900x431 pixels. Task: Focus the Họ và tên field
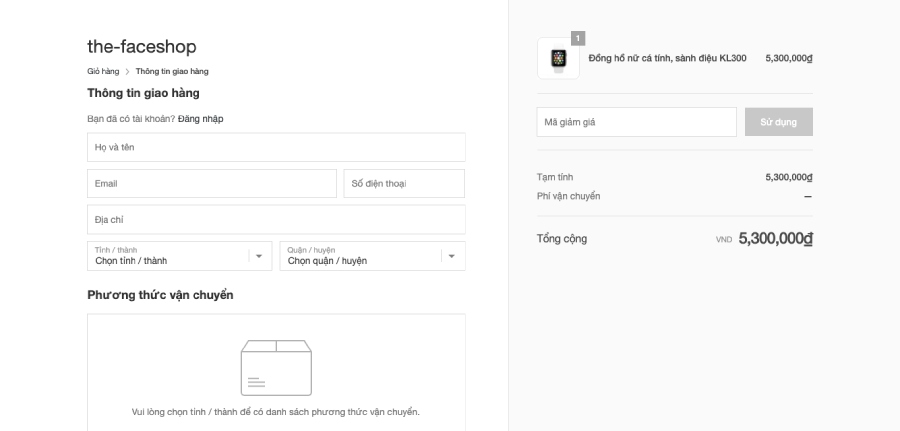276,147
